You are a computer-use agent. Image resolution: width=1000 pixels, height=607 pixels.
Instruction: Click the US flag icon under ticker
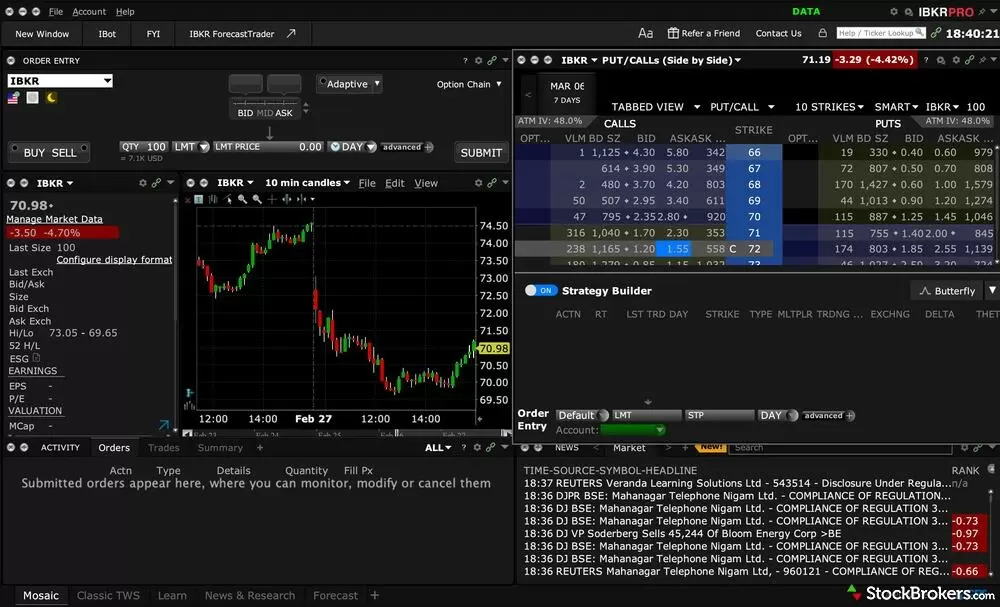point(13,98)
